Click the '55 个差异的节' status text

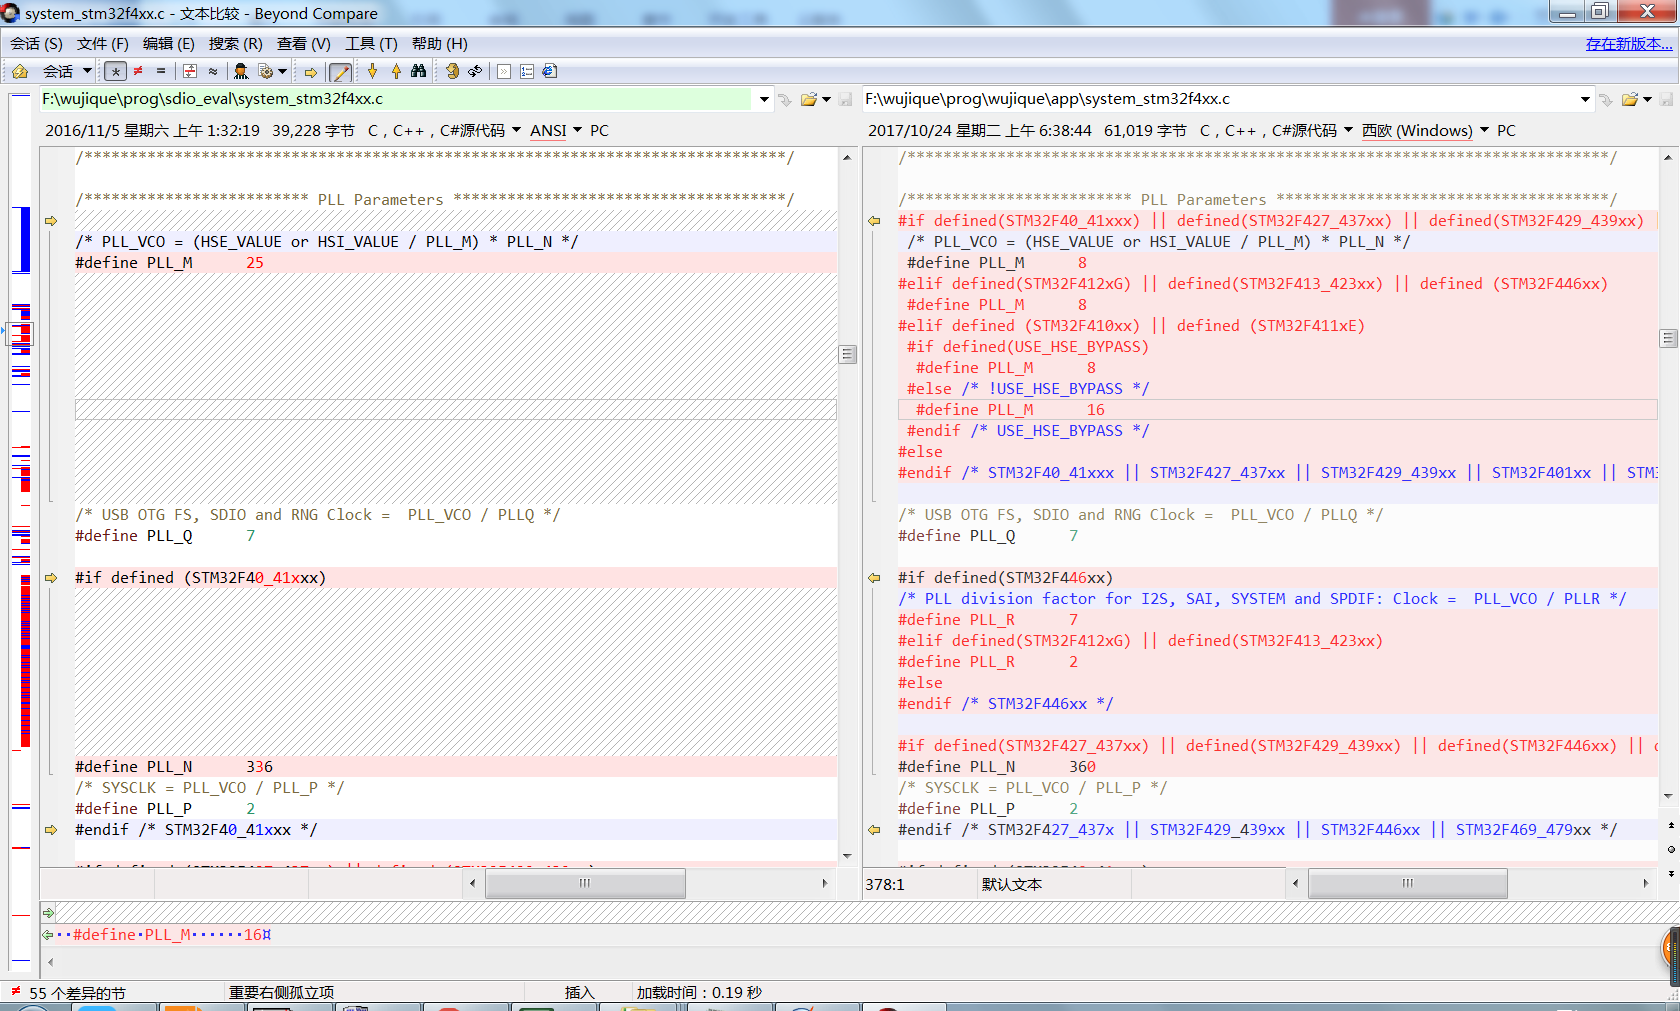77,993
